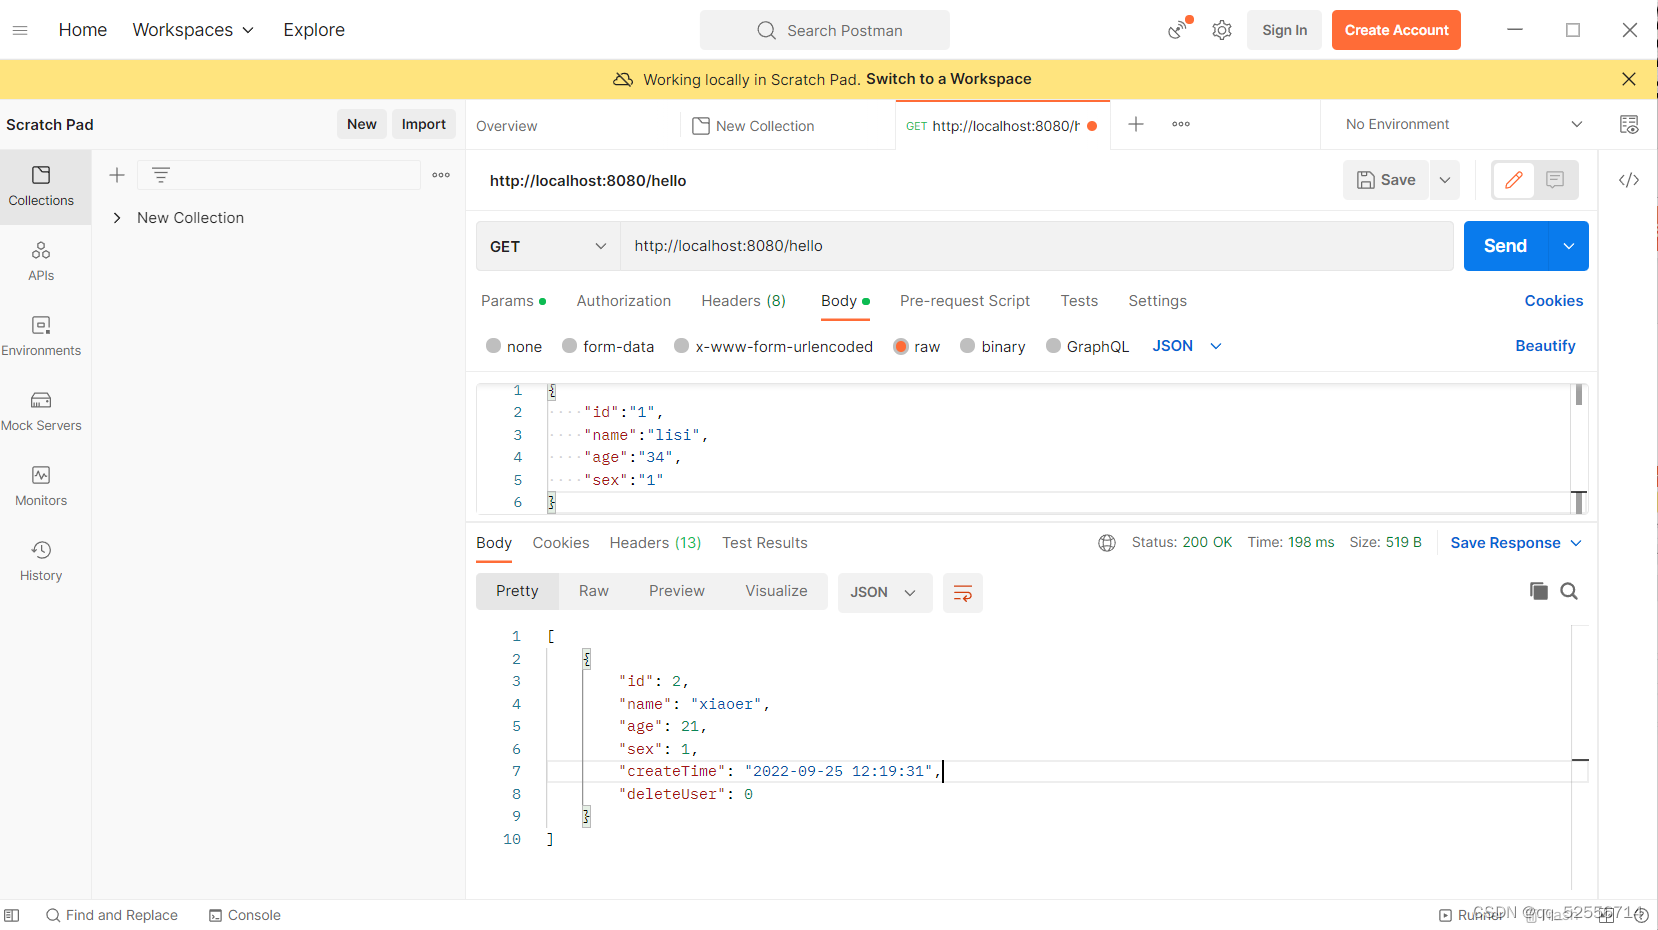This screenshot has height=930, width=1658.
Task: Open the Mock Servers sidebar panel
Action: 41,411
